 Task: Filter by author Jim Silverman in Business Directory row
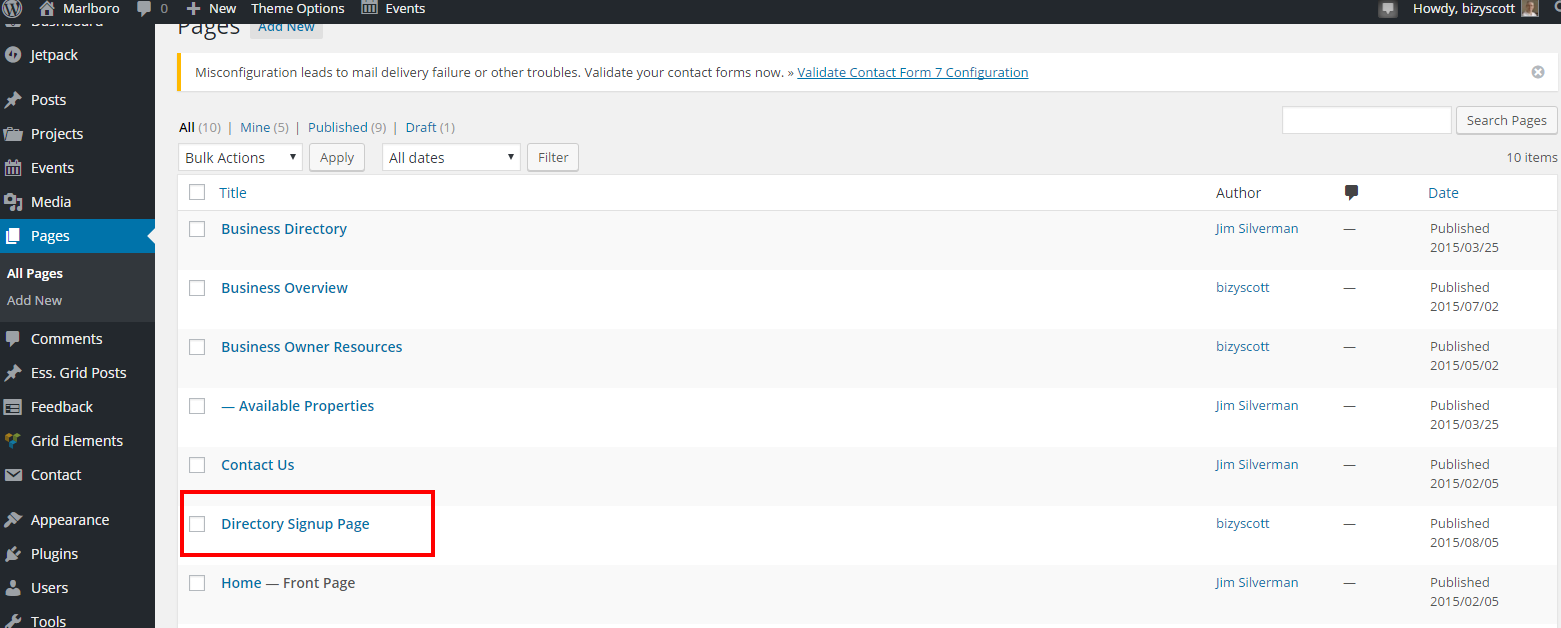click(1257, 229)
